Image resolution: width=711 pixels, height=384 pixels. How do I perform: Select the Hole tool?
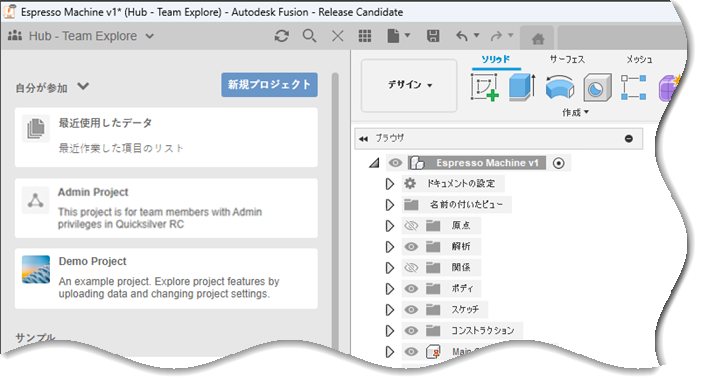pyautogui.click(x=597, y=87)
